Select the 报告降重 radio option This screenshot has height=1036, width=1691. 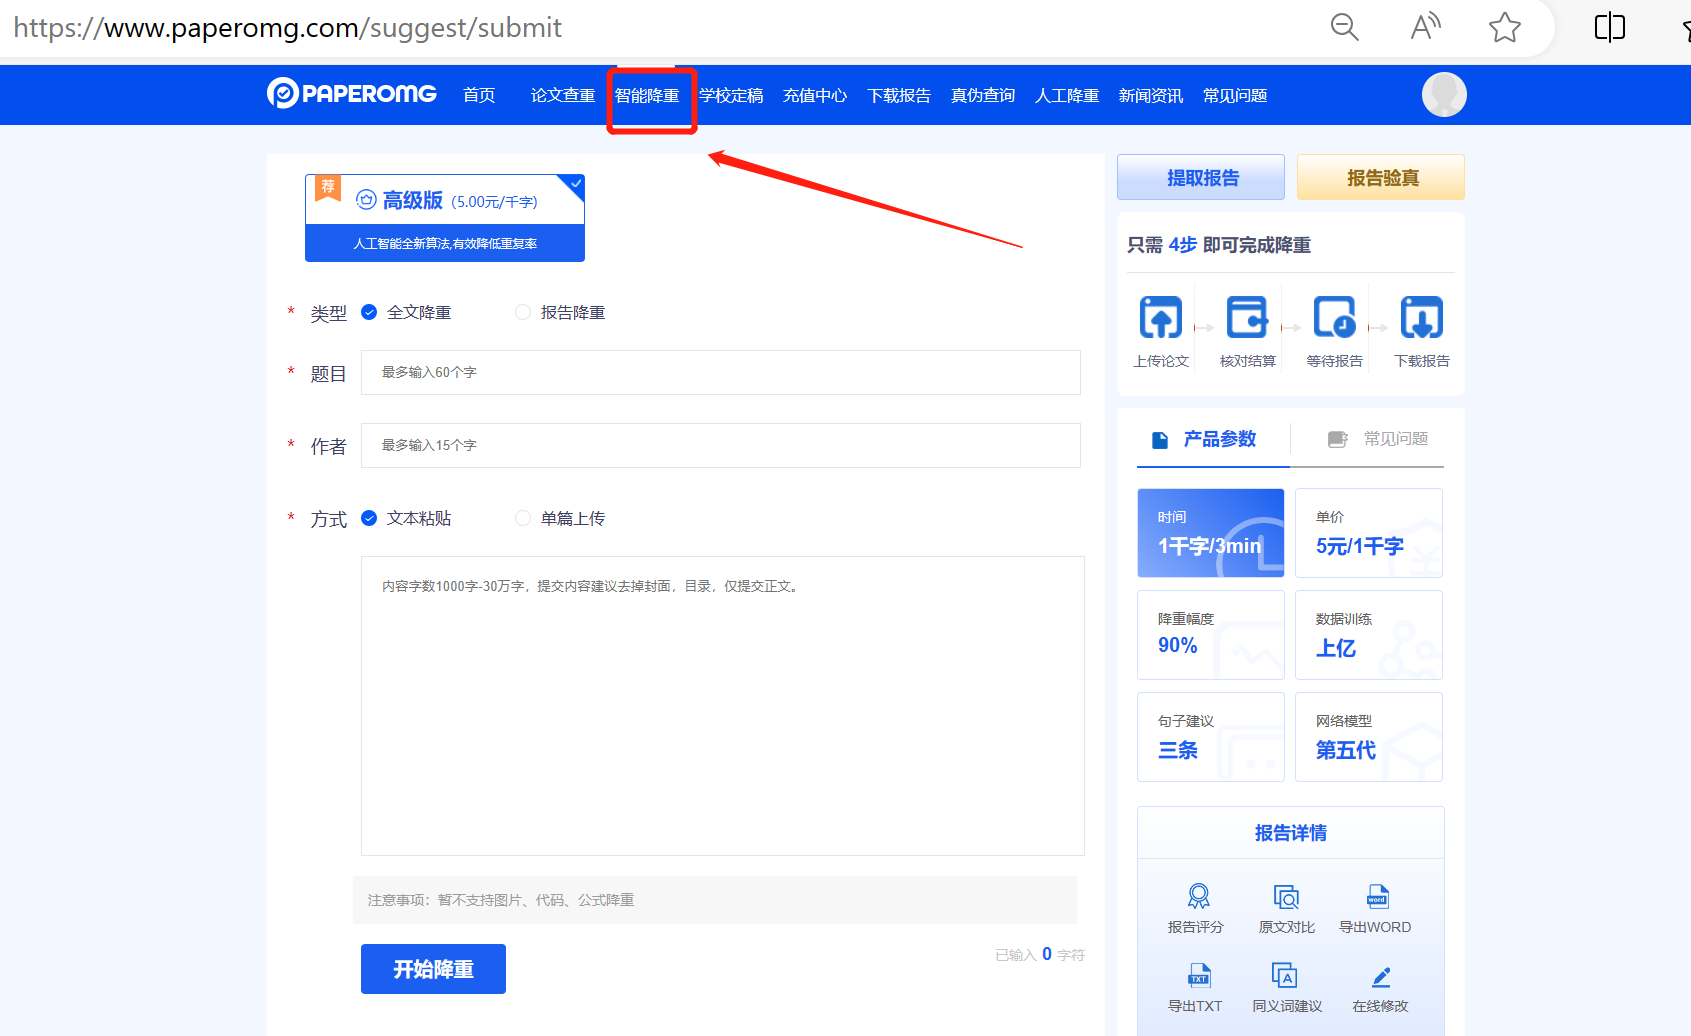click(522, 312)
